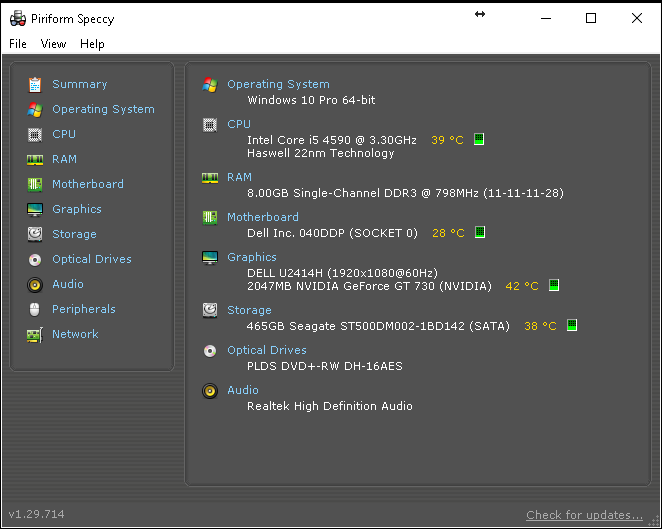Click the CPU temperature green indicator
The width and height of the screenshot is (662, 529).
[x=479, y=140]
